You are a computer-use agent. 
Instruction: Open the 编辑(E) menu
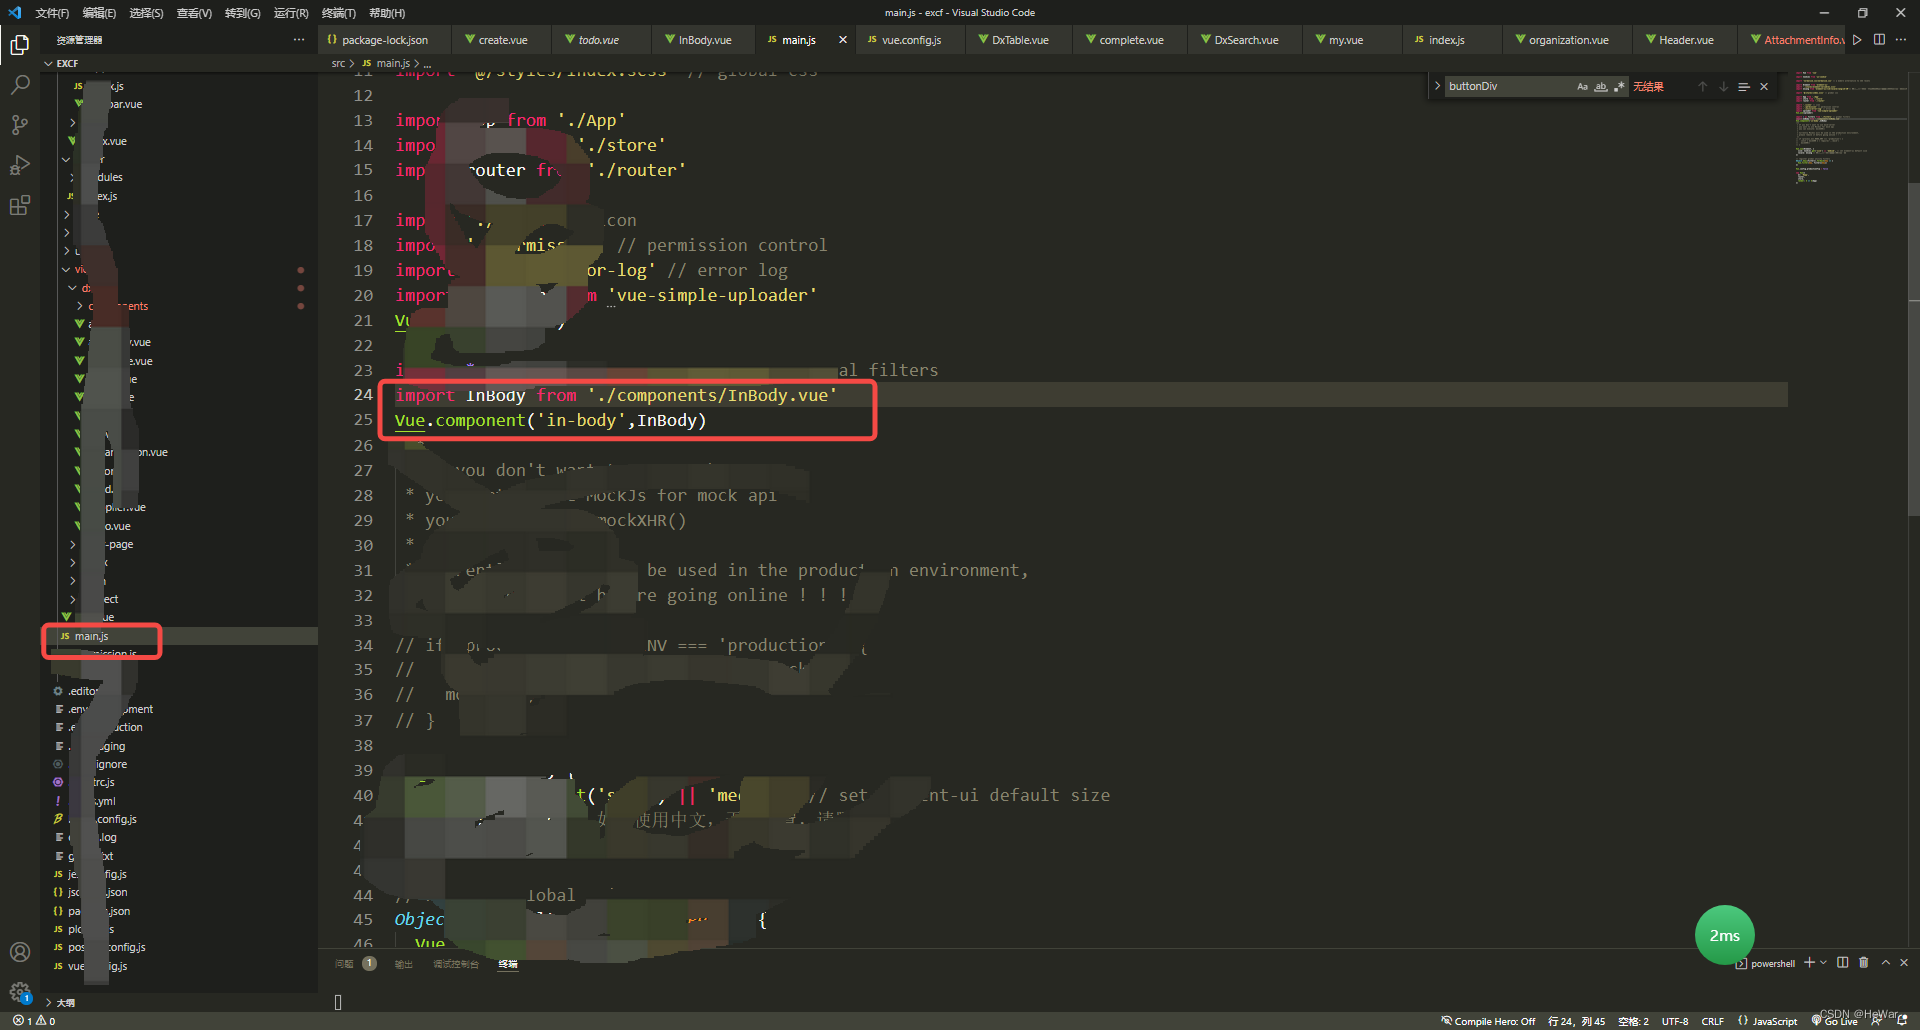pyautogui.click(x=99, y=13)
